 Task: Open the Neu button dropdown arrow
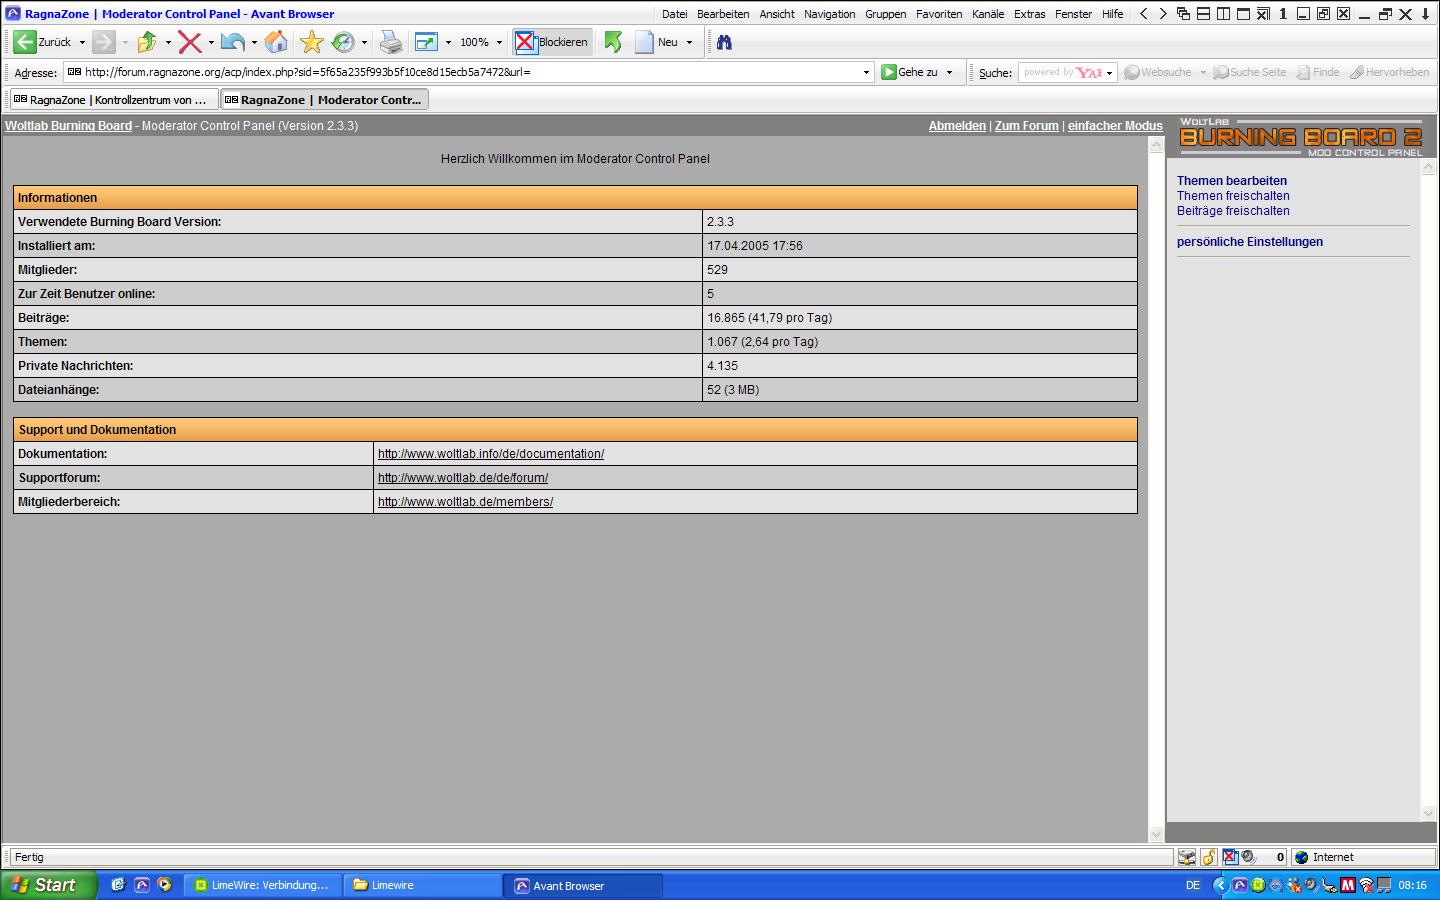(689, 42)
